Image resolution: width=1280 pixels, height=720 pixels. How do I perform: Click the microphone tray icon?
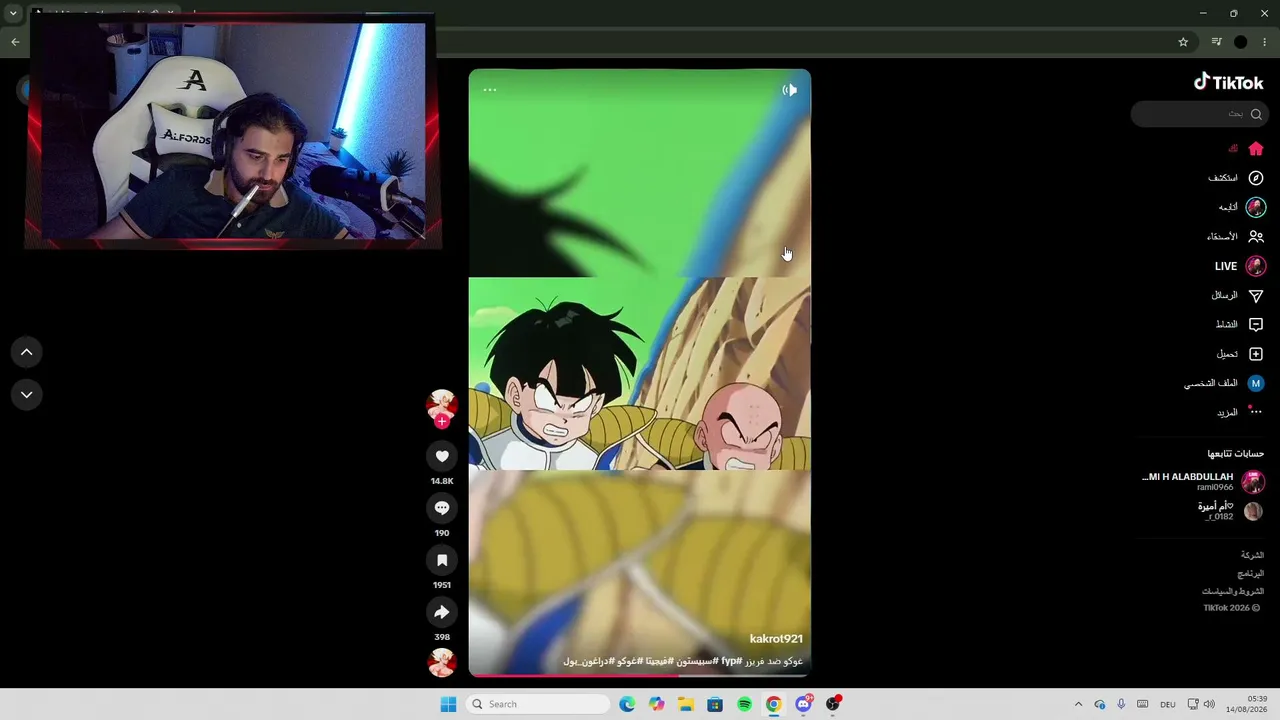(x=1121, y=704)
